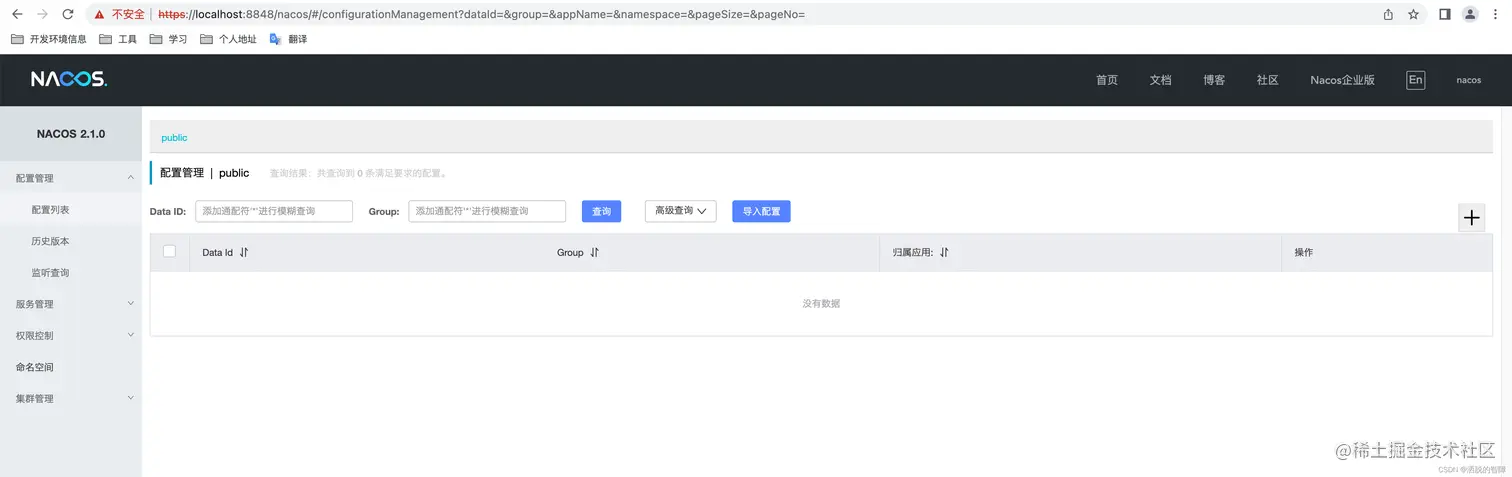This screenshot has height=477, width=1512.
Task: Open the nacos user menu
Action: coord(1468,80)
